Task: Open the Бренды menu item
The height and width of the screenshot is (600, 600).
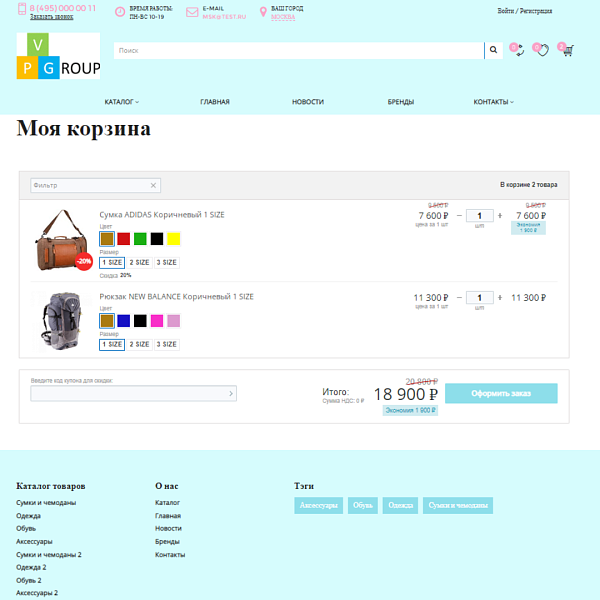Action: [x=401, y=102]
